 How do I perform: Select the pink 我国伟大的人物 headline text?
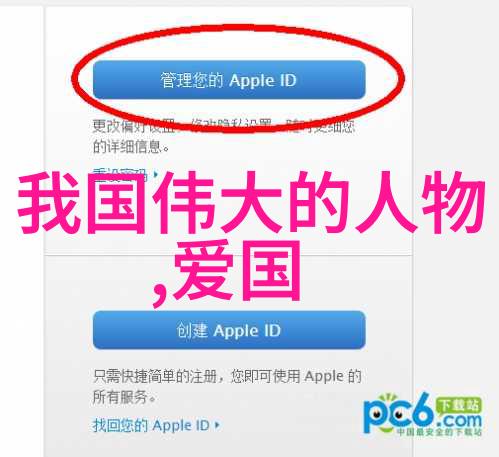pyautogui.click(x=251, y=202)
